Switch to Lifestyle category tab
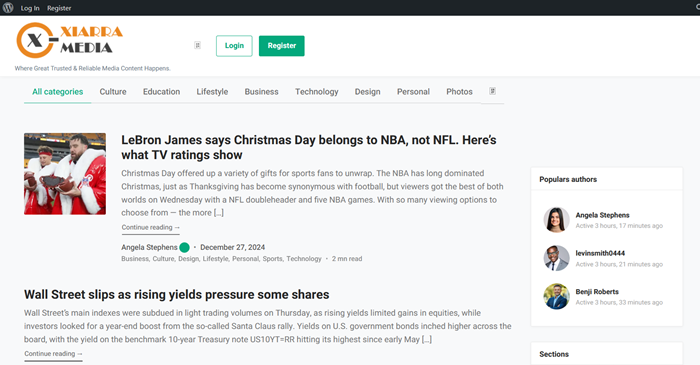This screenshot has height=365, width=700. point(212,91)
